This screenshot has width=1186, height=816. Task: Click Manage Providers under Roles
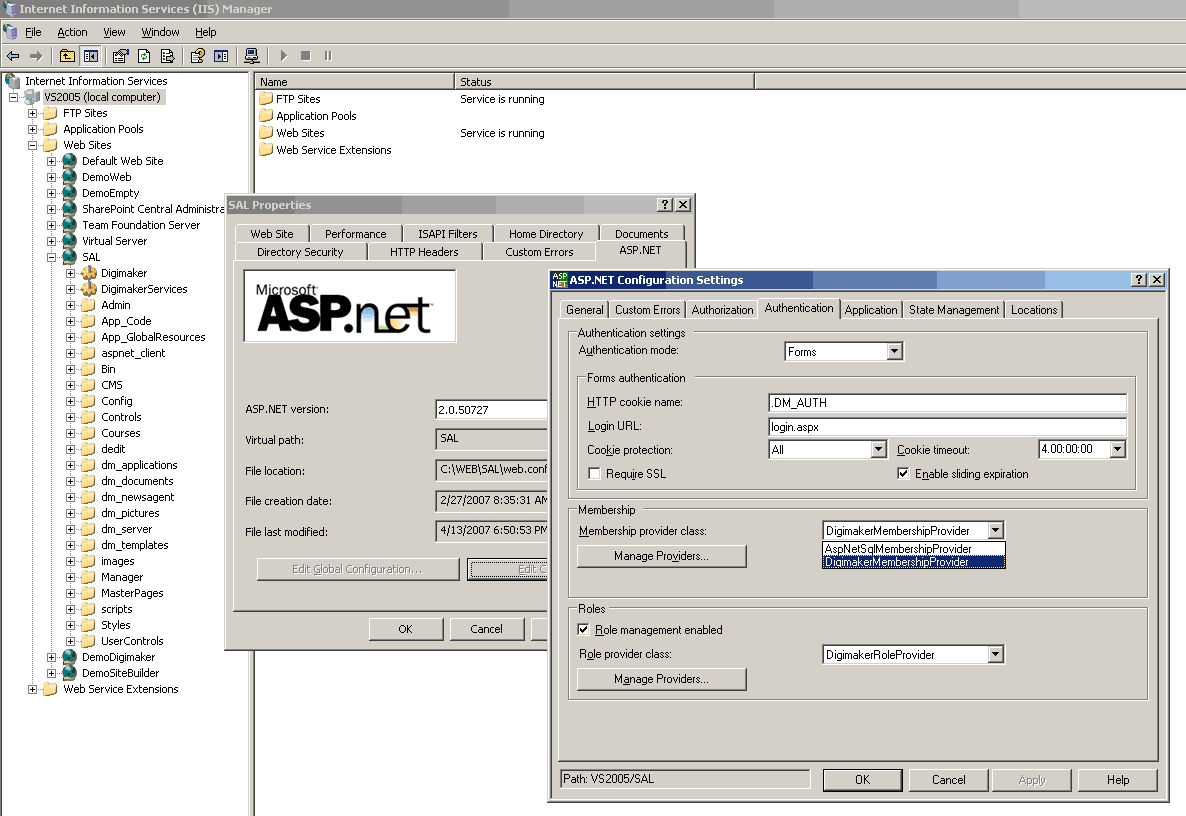point(661,679)
